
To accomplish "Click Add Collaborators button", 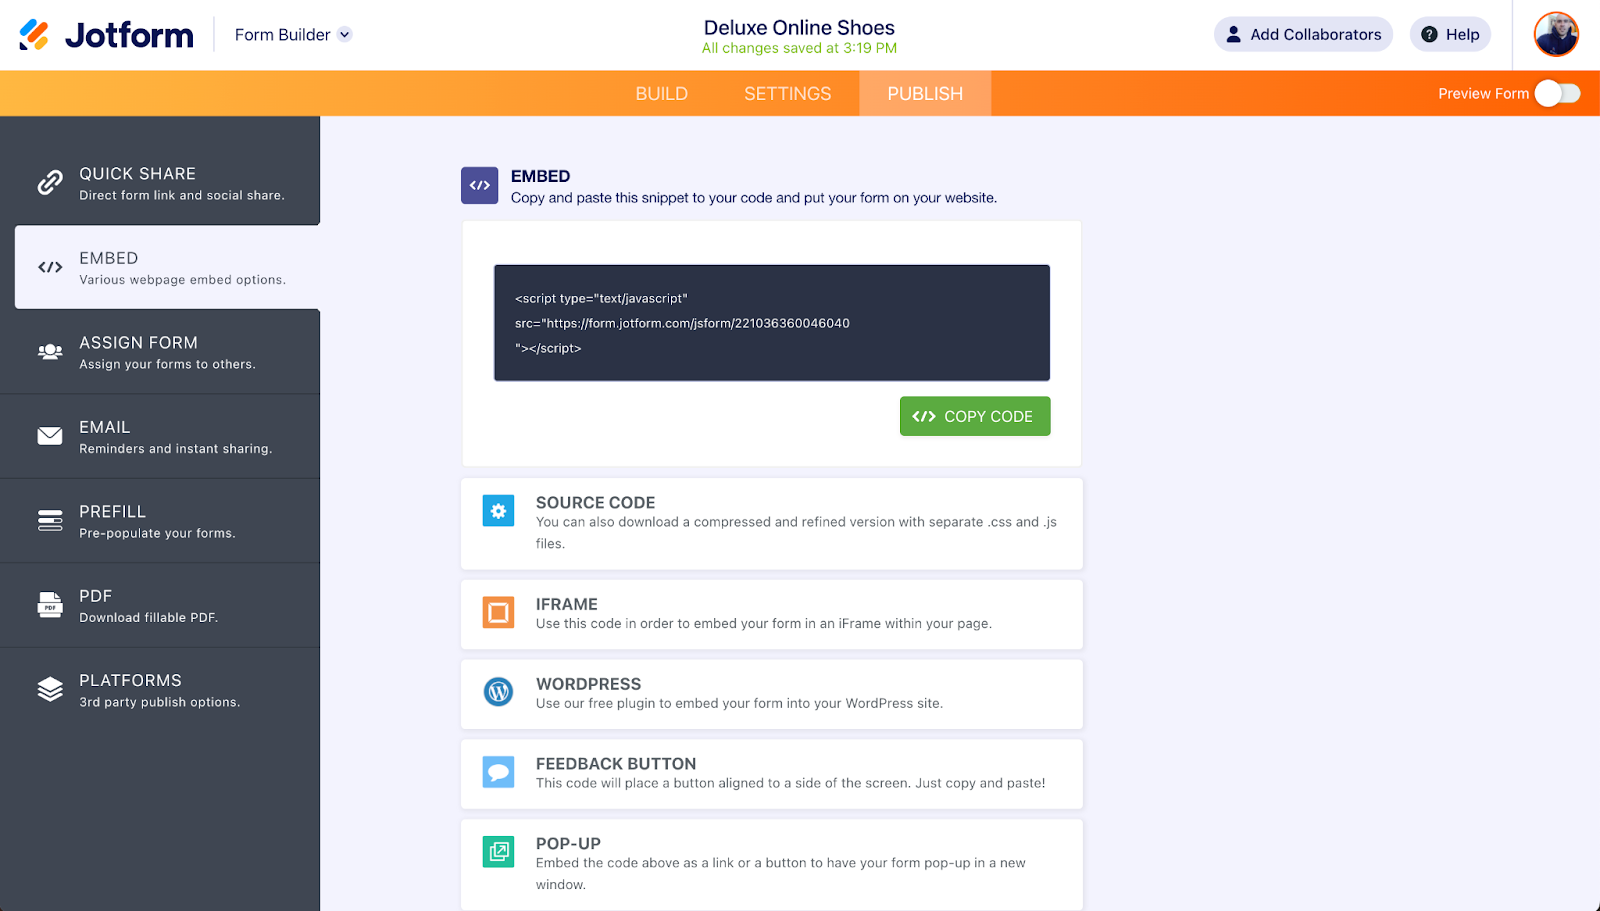I will (x=1303, y=35).
